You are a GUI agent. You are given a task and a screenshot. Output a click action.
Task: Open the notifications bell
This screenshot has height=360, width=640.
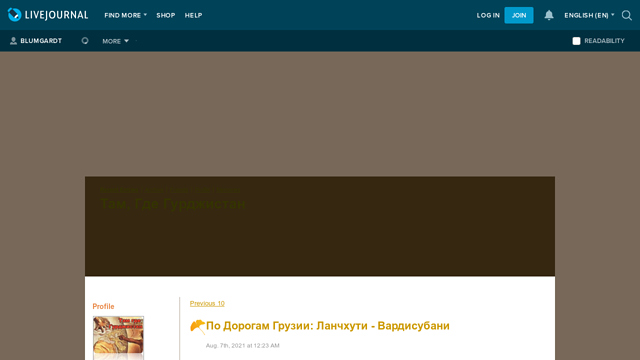coord(549,15)
